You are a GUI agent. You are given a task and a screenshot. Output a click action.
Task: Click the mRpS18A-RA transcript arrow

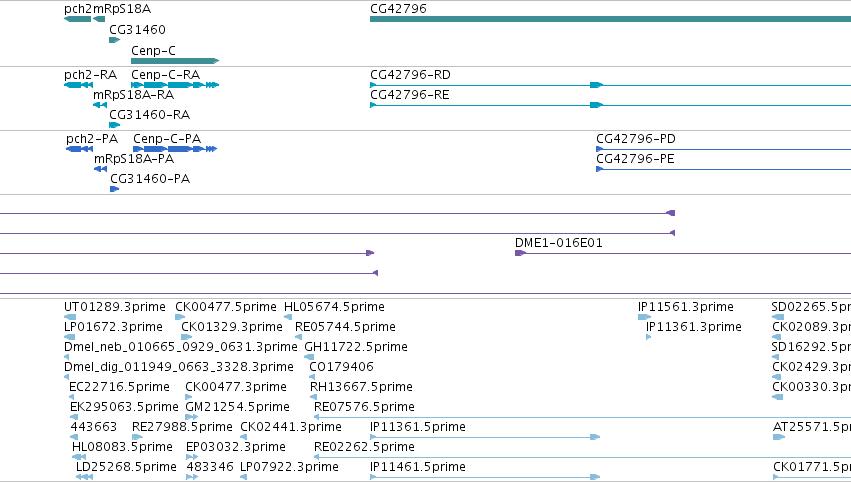pyautogui.click(x=100, y=105)
